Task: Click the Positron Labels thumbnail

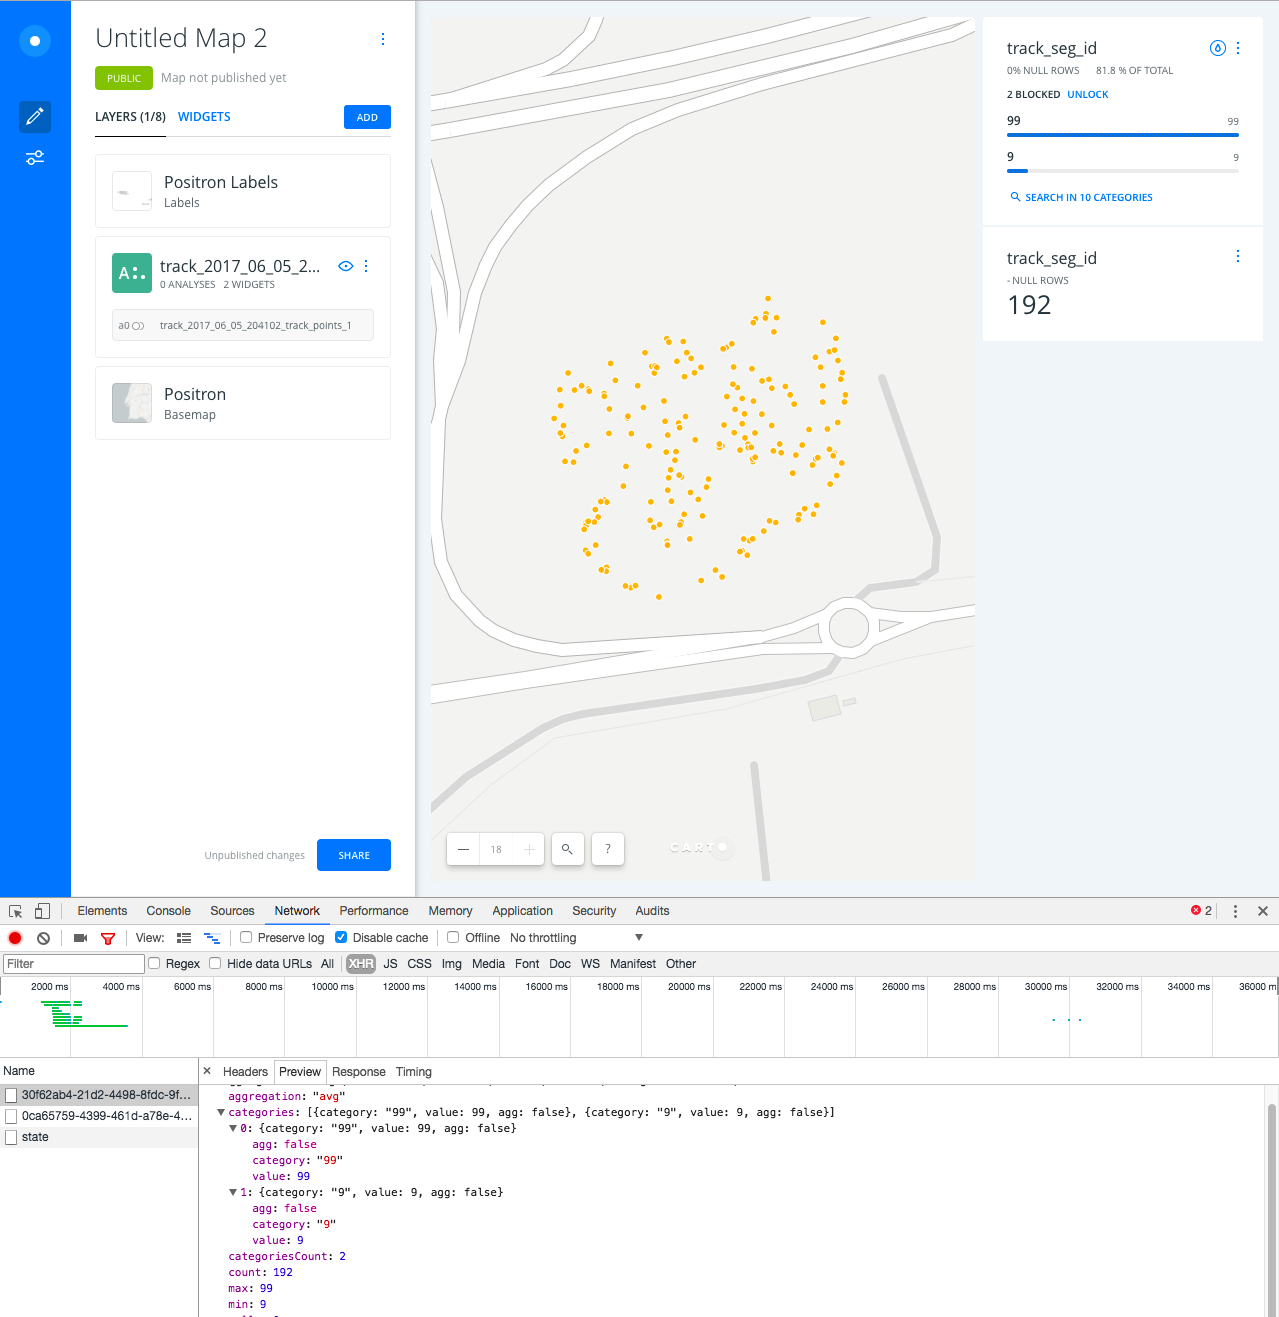Action: 132,191
